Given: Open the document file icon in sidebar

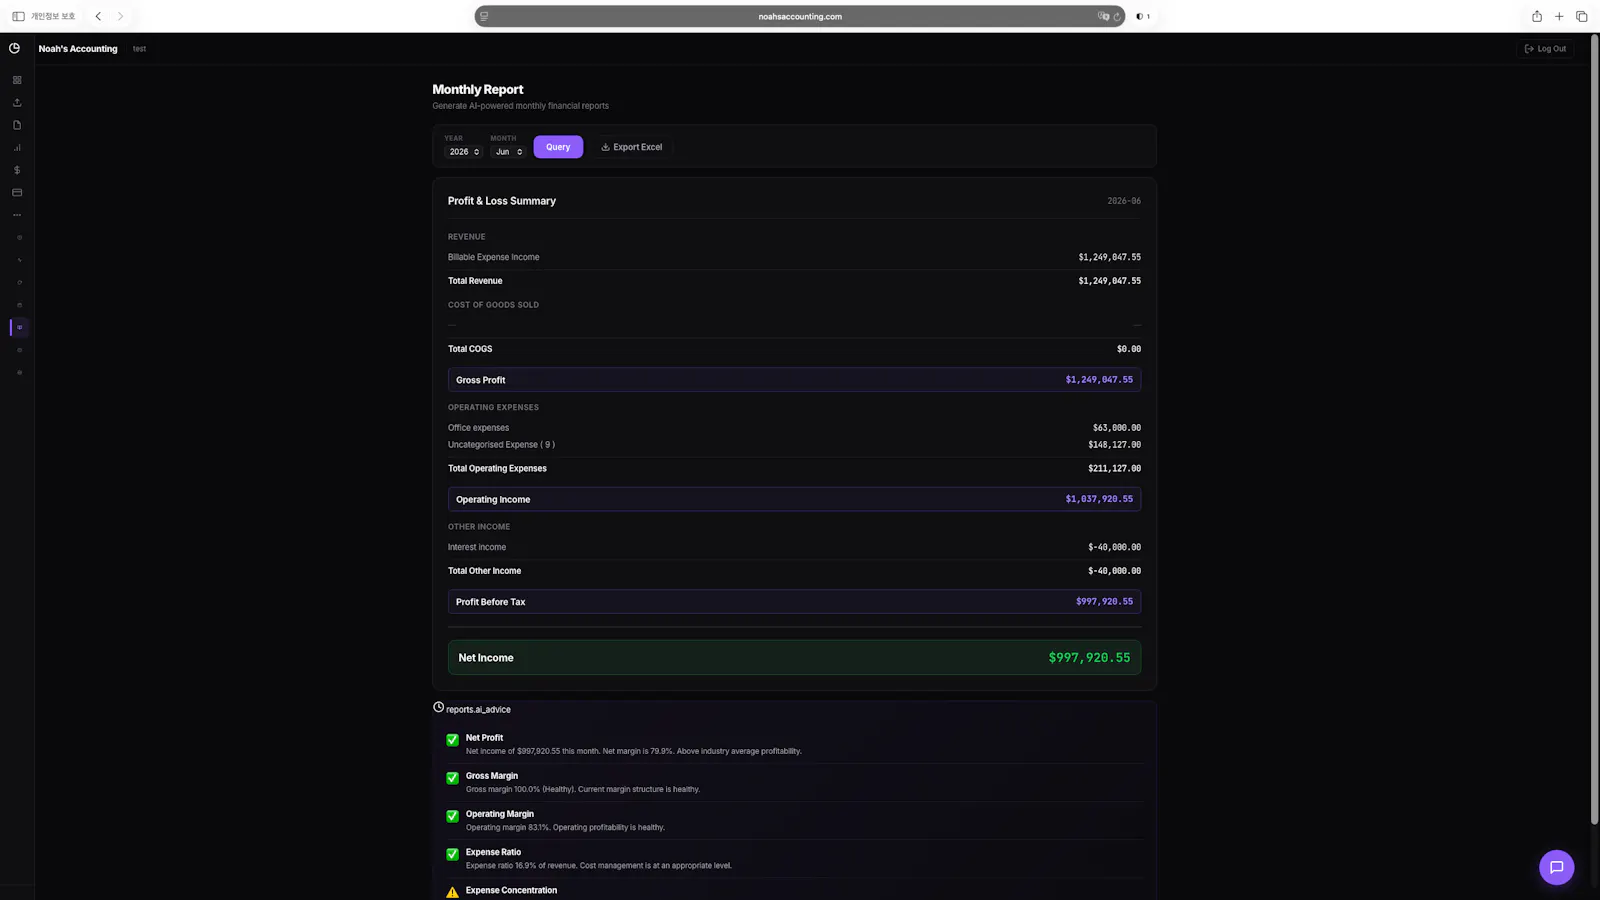Looking at the screenshot, I should (x=17, y=125).
